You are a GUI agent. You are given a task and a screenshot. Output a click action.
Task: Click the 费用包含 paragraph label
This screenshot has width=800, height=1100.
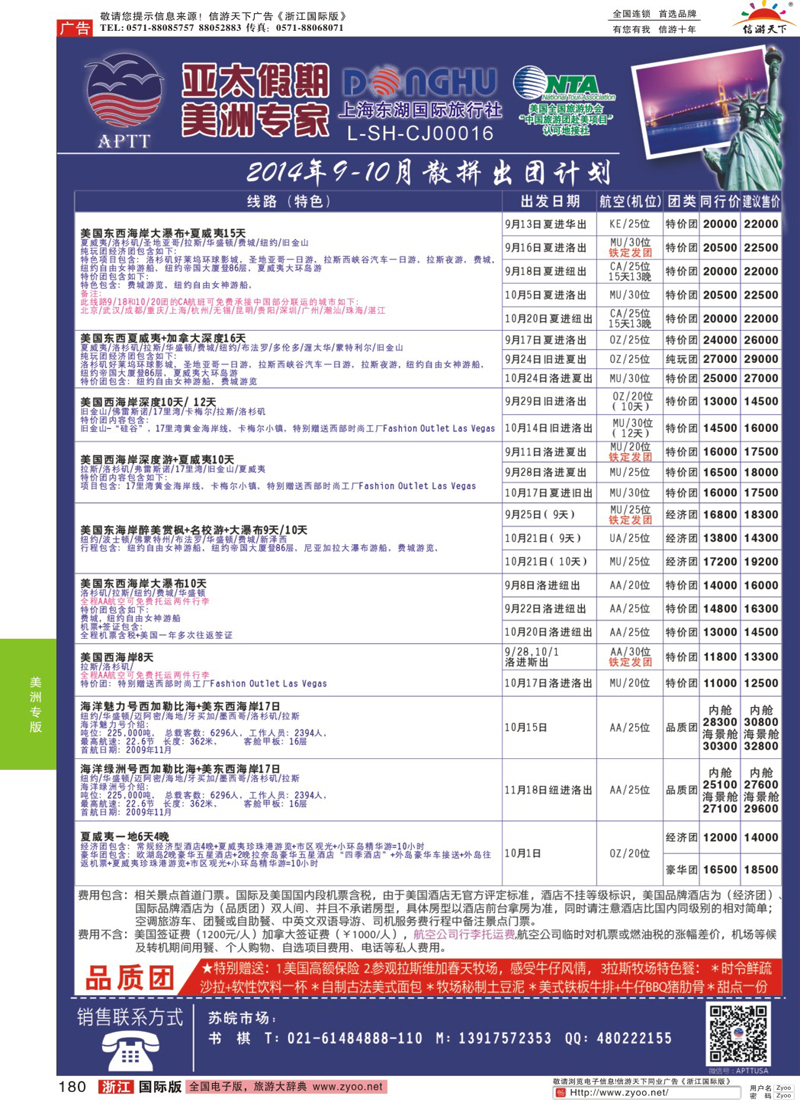[x=102, y=895]
